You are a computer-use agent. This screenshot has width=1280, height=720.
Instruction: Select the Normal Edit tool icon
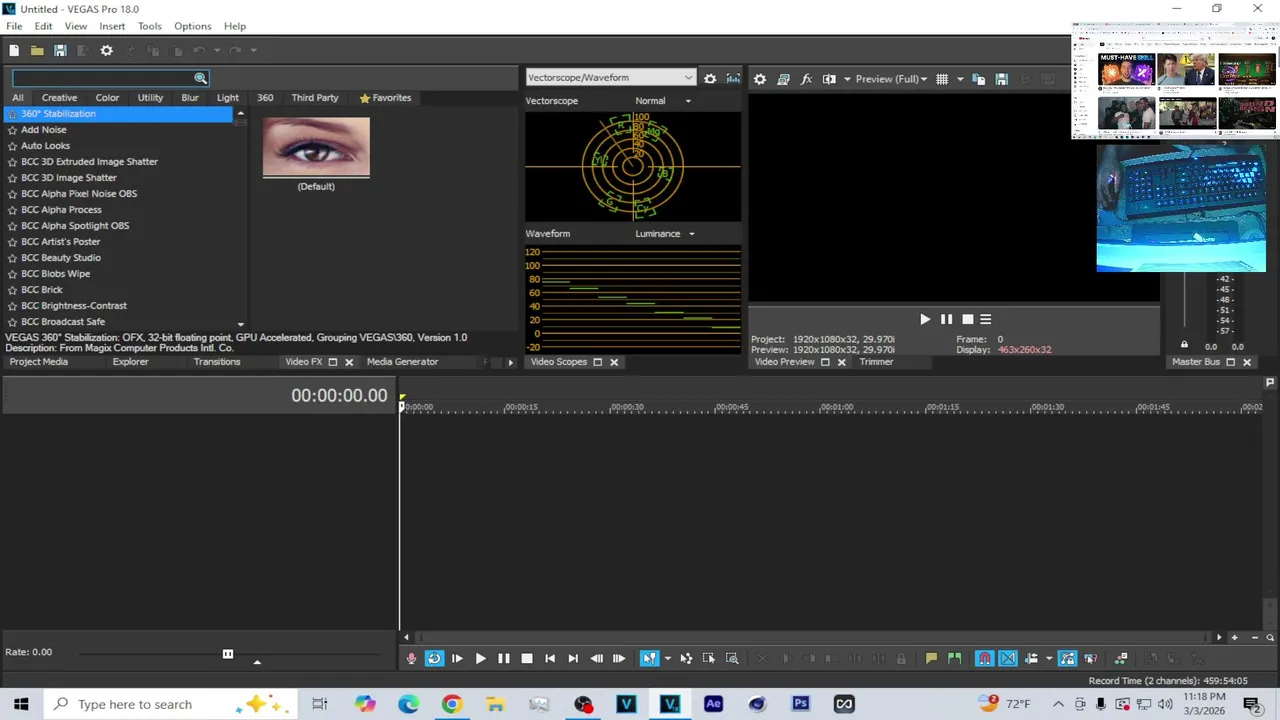point(650,658)
